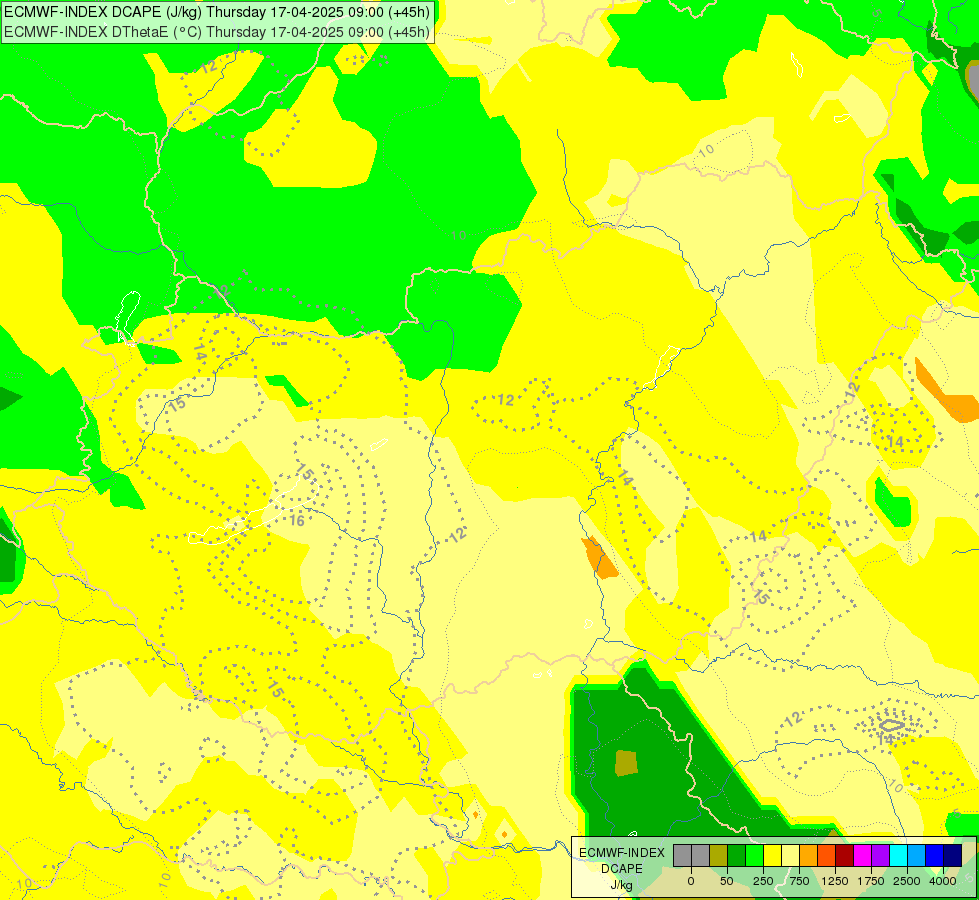Screen dimensions: 979x900
Task: Pick the red-orange legend swatch
Action: [x=827, y=855]
